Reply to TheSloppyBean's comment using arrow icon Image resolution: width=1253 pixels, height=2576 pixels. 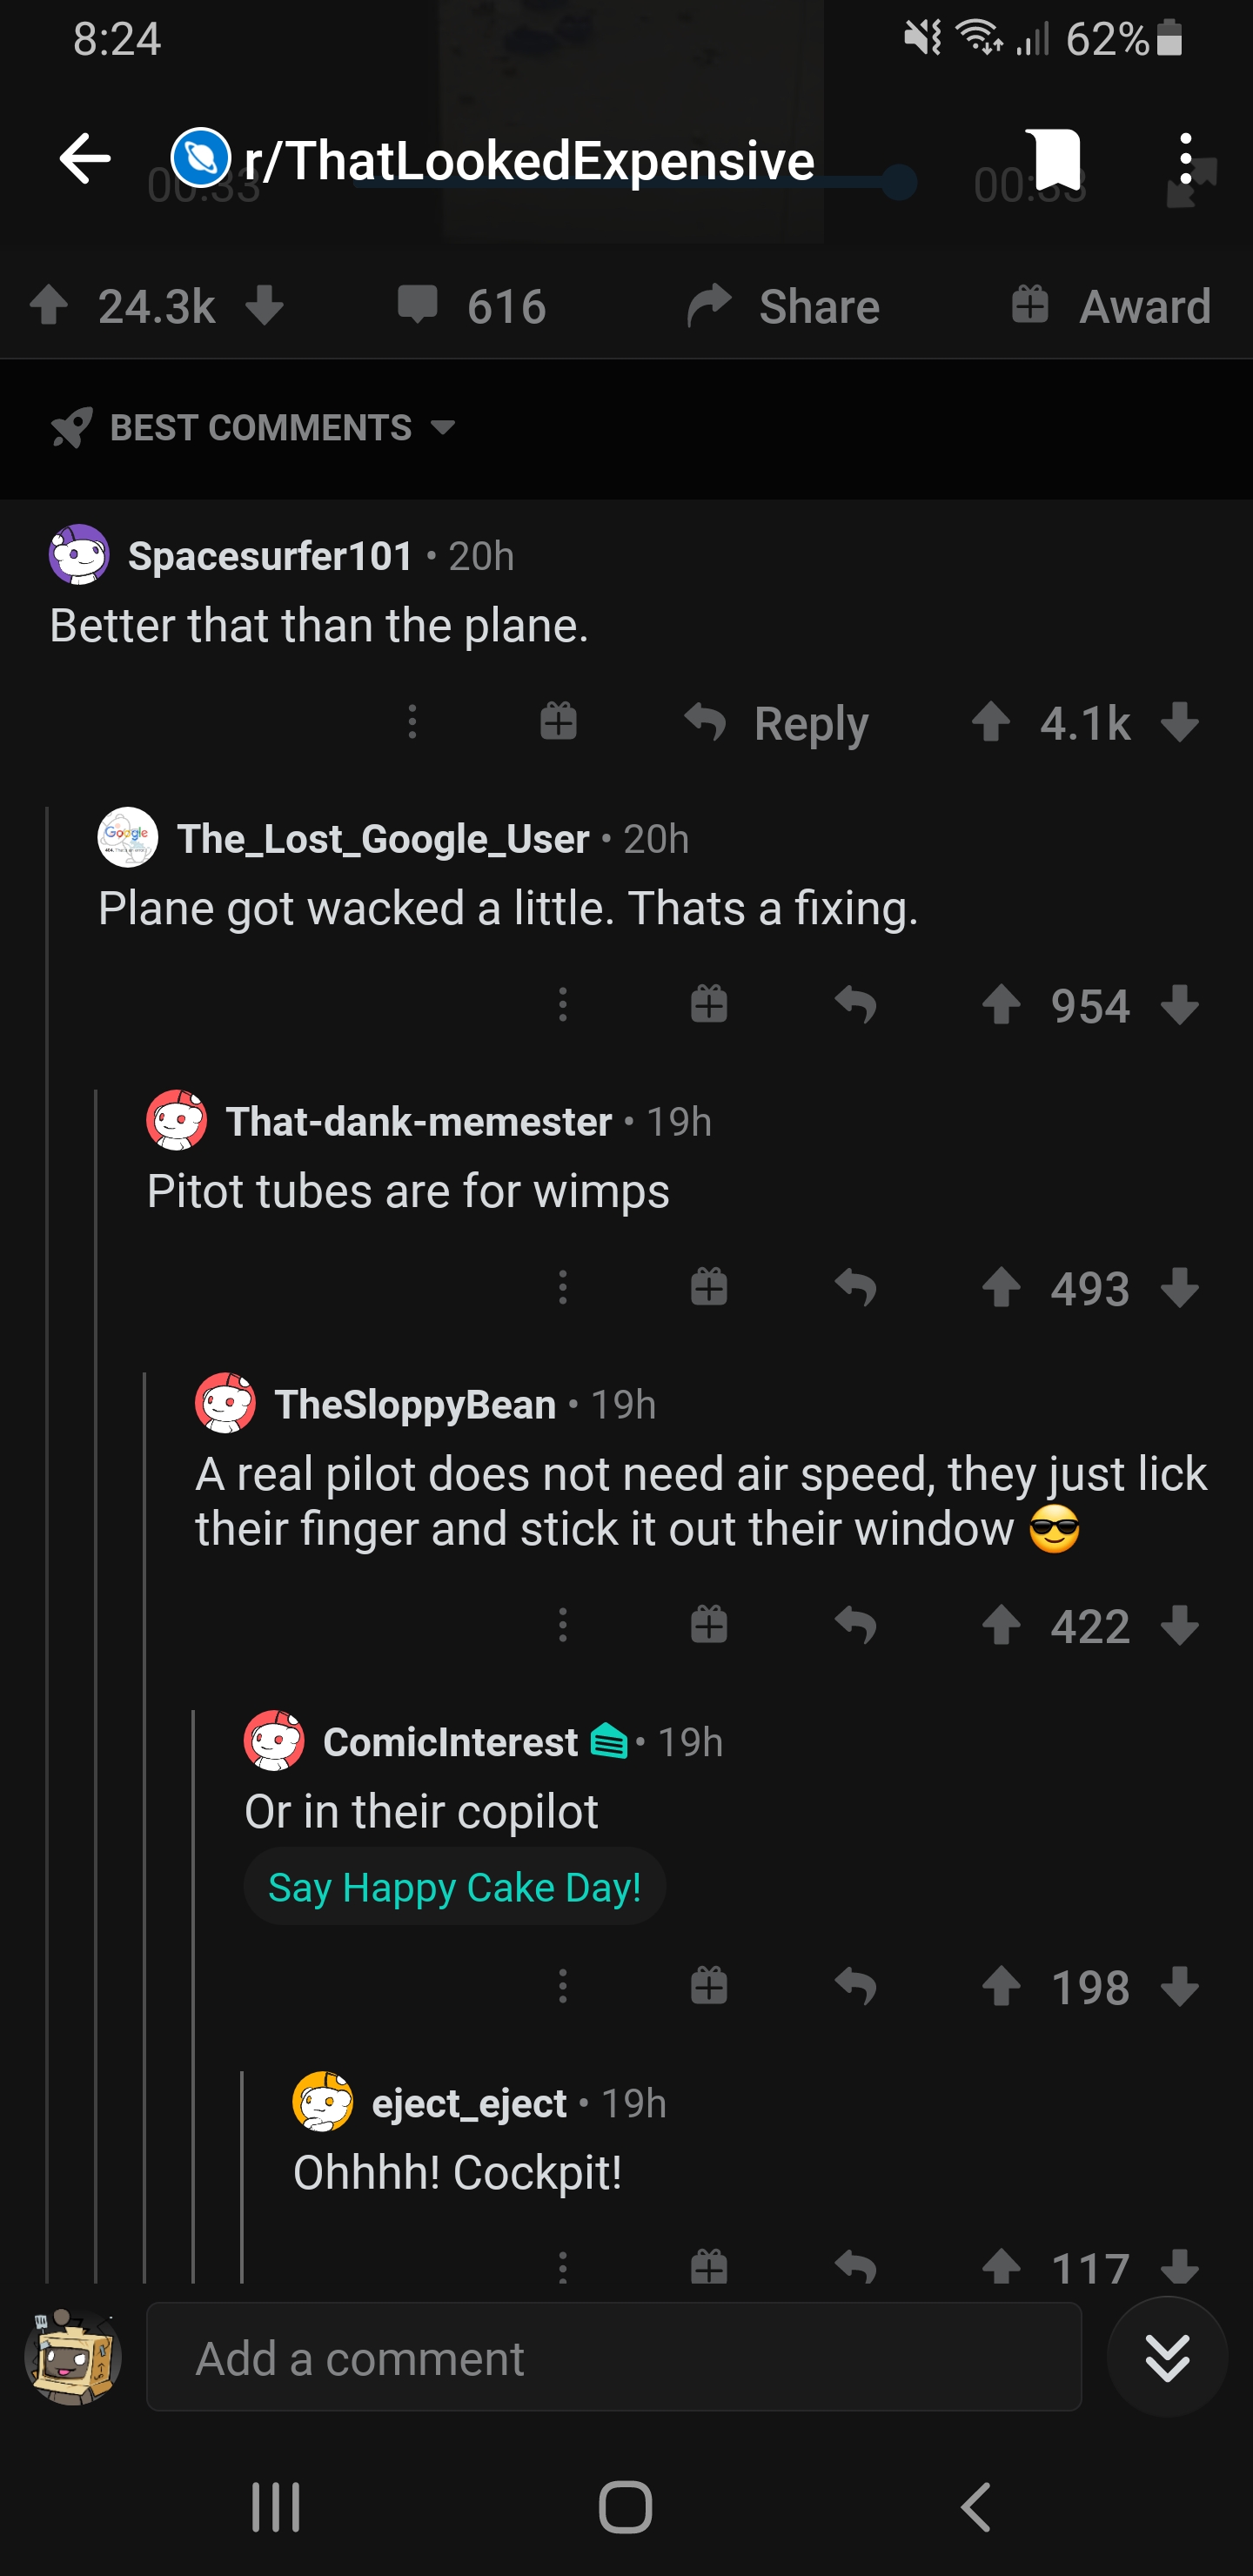click(856, 1625)
